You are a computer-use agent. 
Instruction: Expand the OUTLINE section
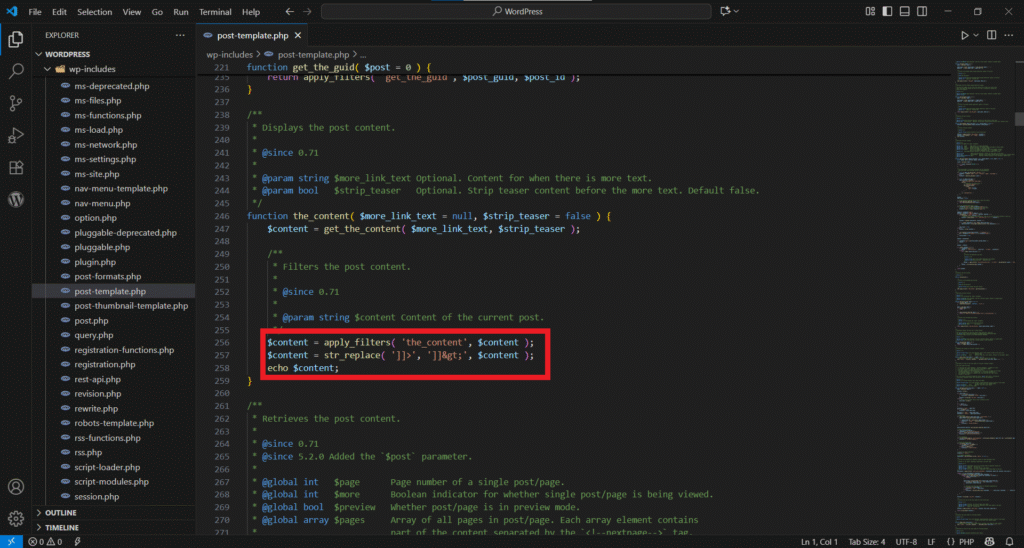tap(60, 513)
